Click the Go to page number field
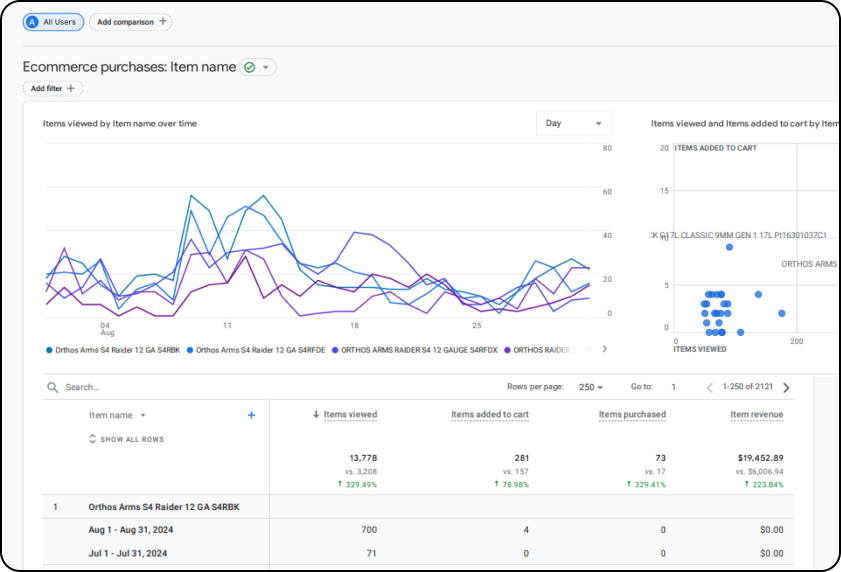Image resolution: width=841 pixels, height=572 pixels. click(674, 387)
